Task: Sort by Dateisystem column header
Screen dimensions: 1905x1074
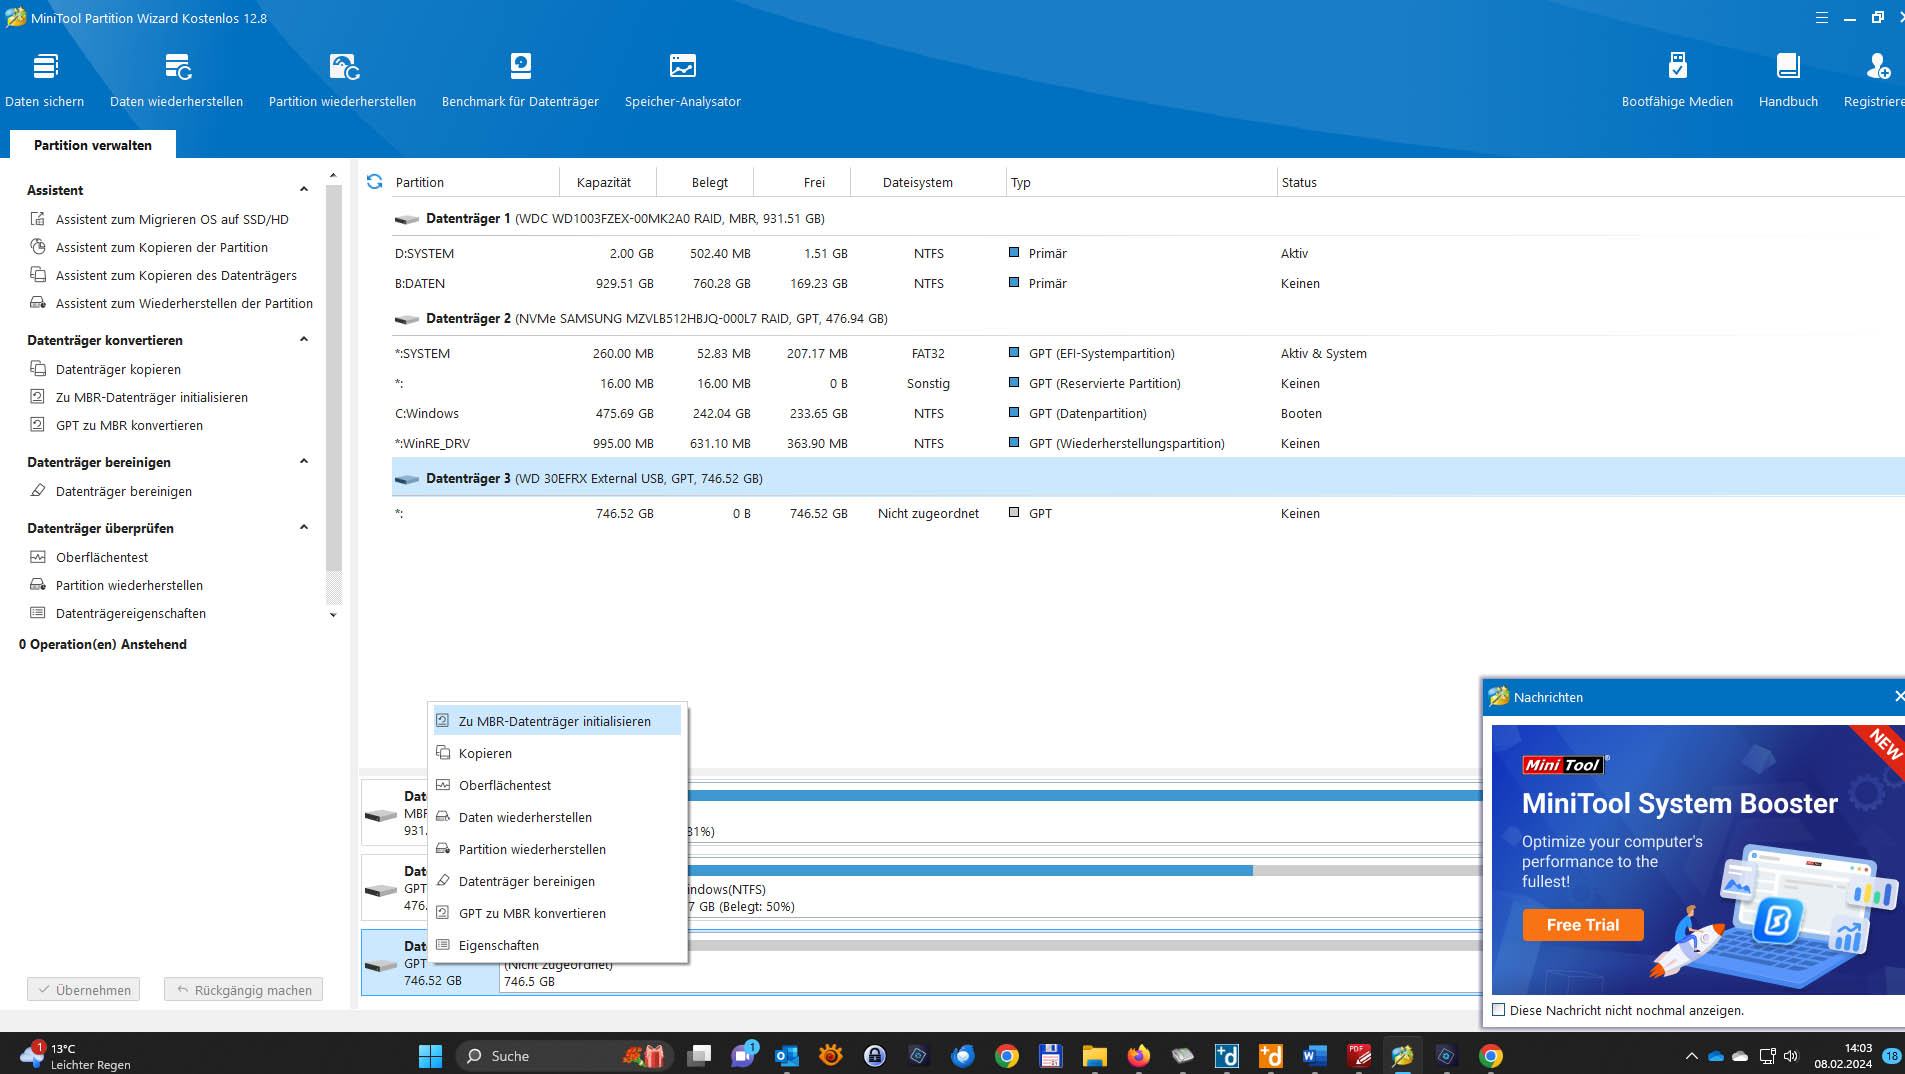Action: (918, 182)
